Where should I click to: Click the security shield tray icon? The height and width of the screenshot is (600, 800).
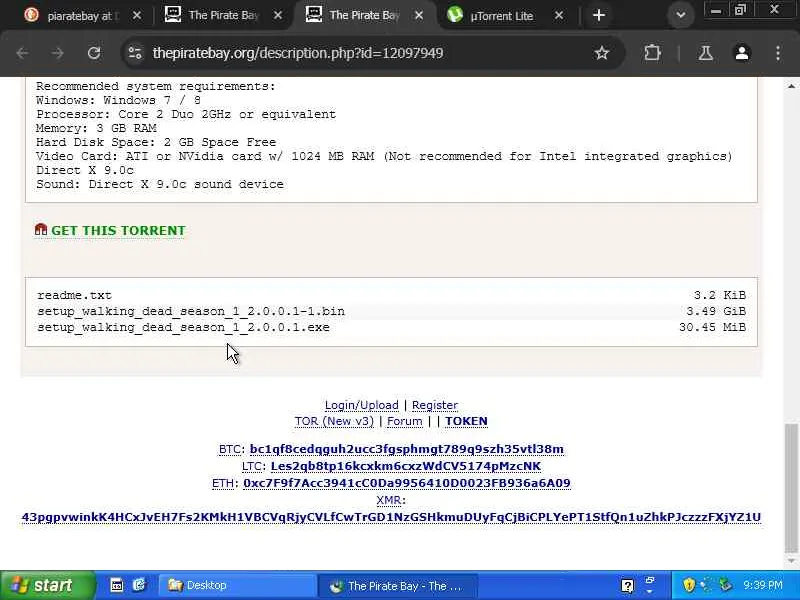click(689, 585)
